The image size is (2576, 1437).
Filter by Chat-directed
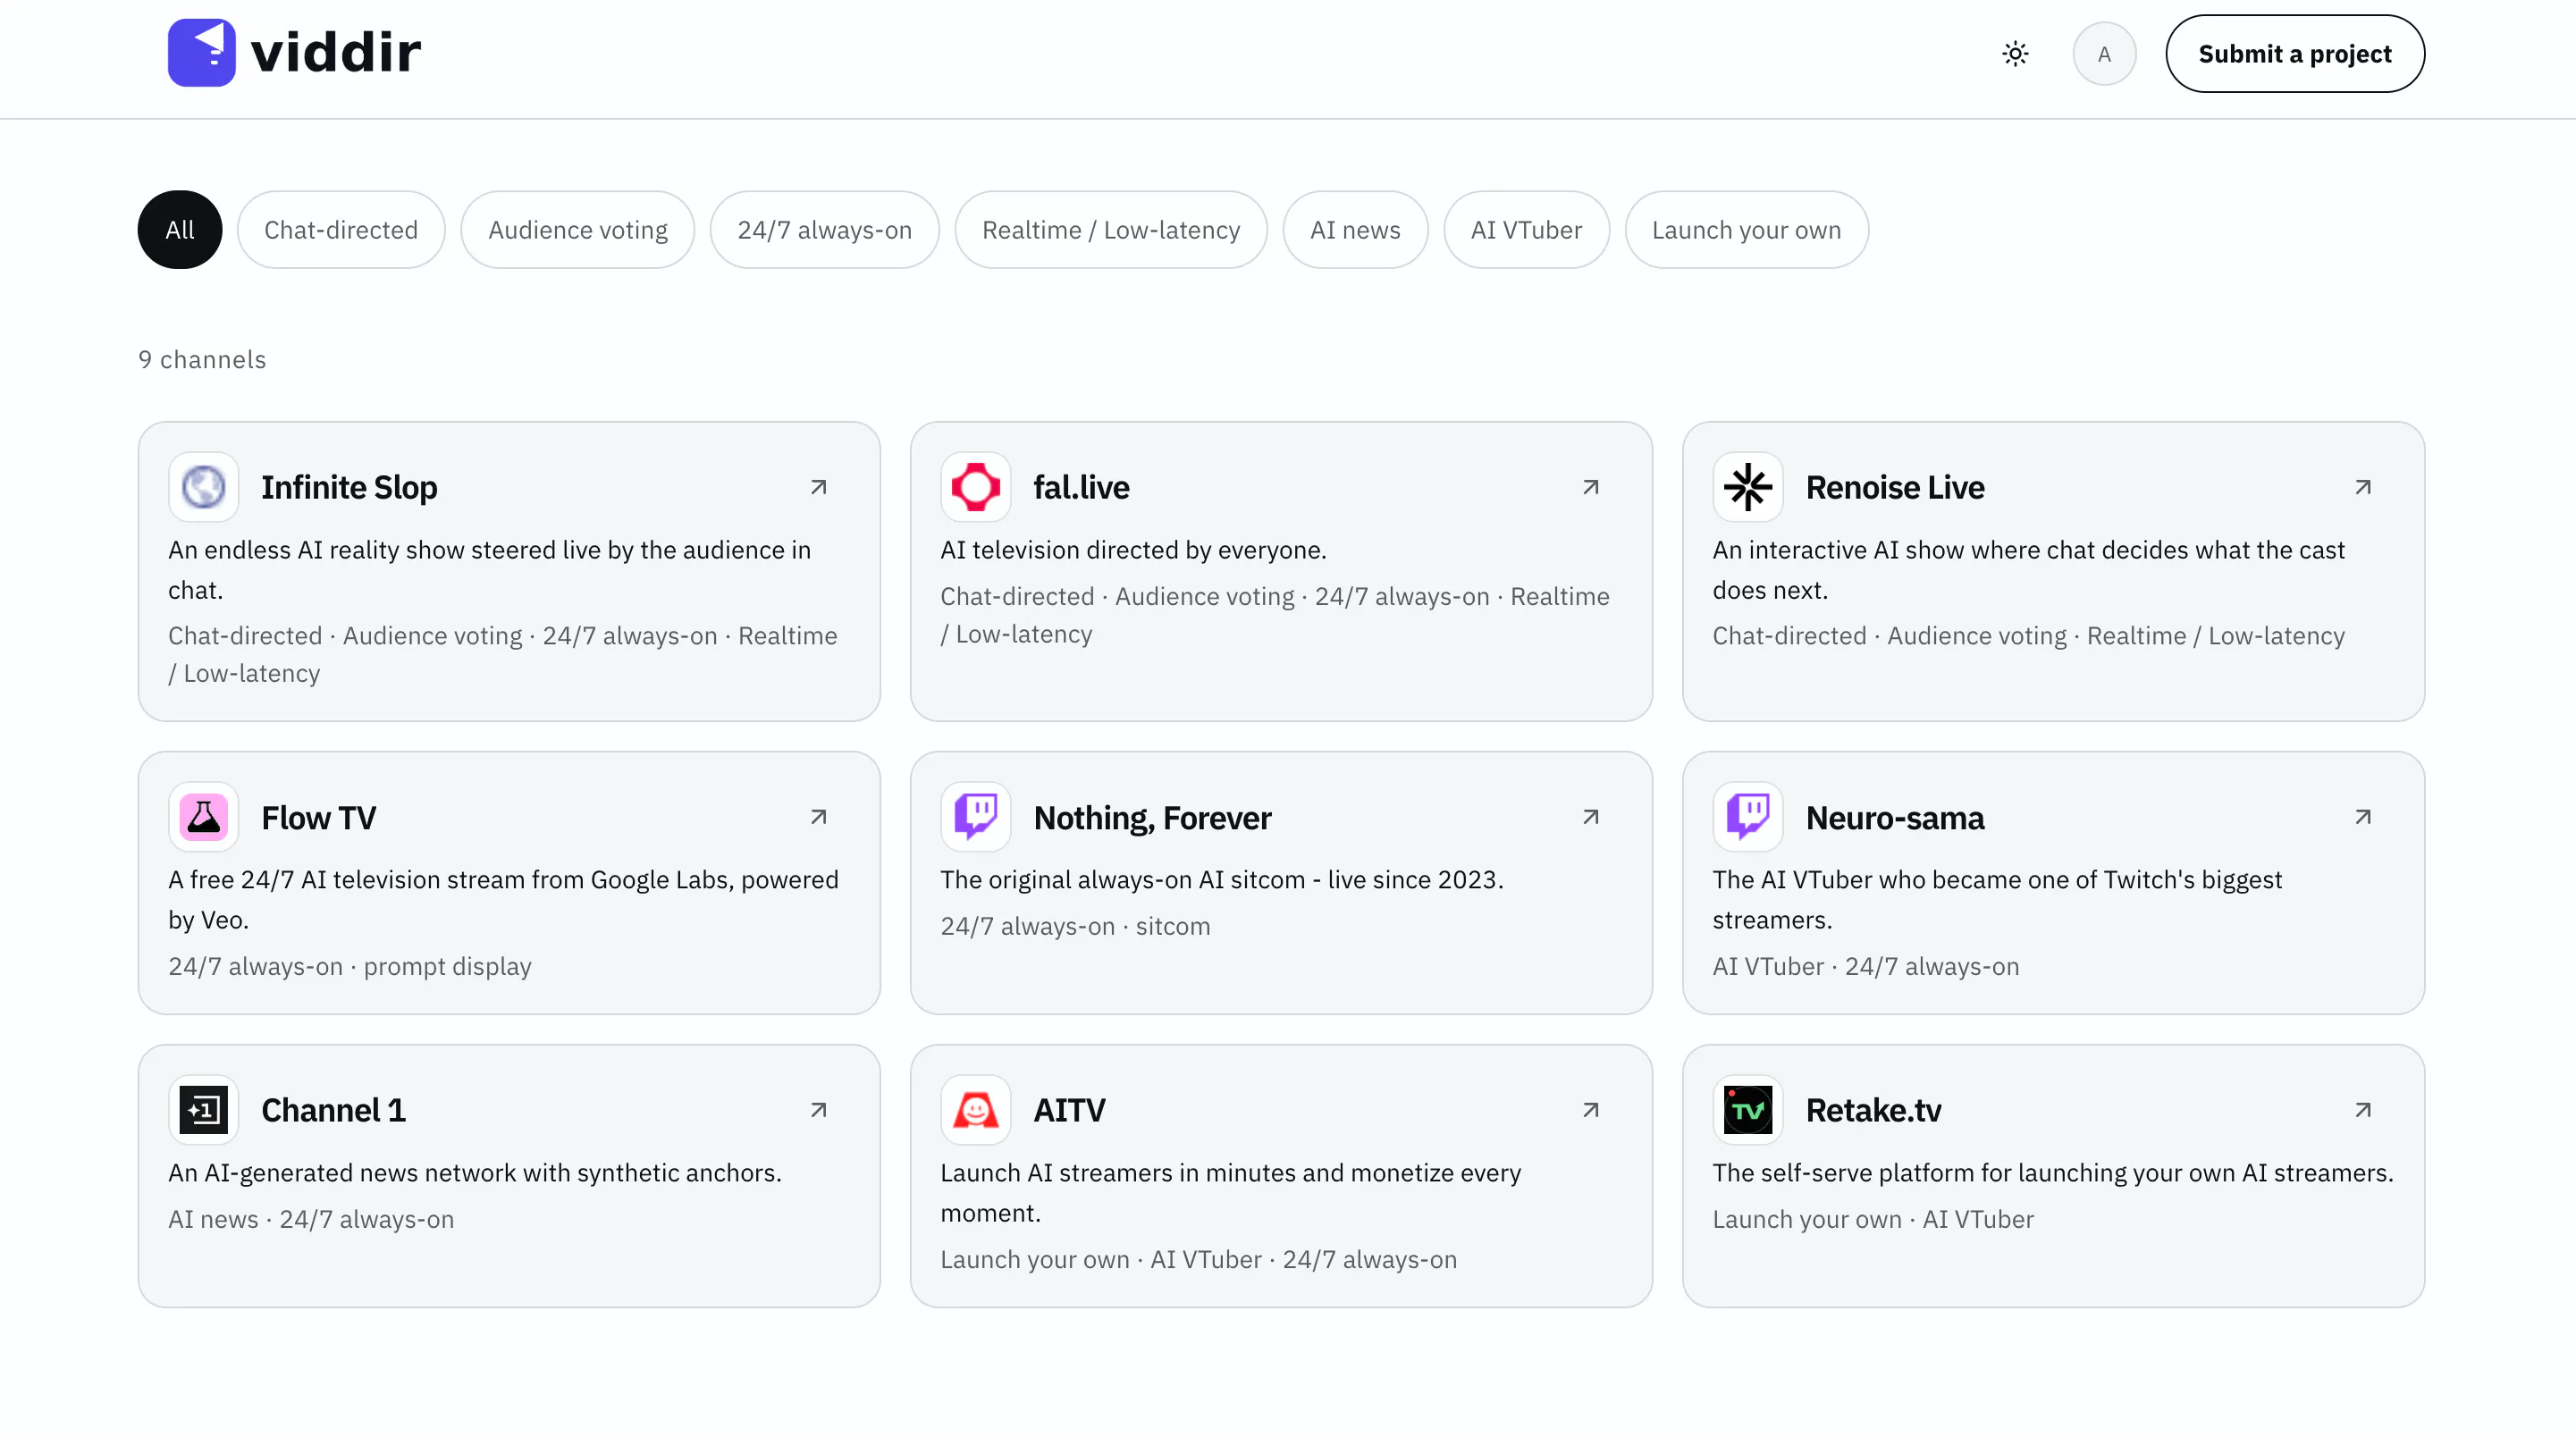tap(341, 230)
